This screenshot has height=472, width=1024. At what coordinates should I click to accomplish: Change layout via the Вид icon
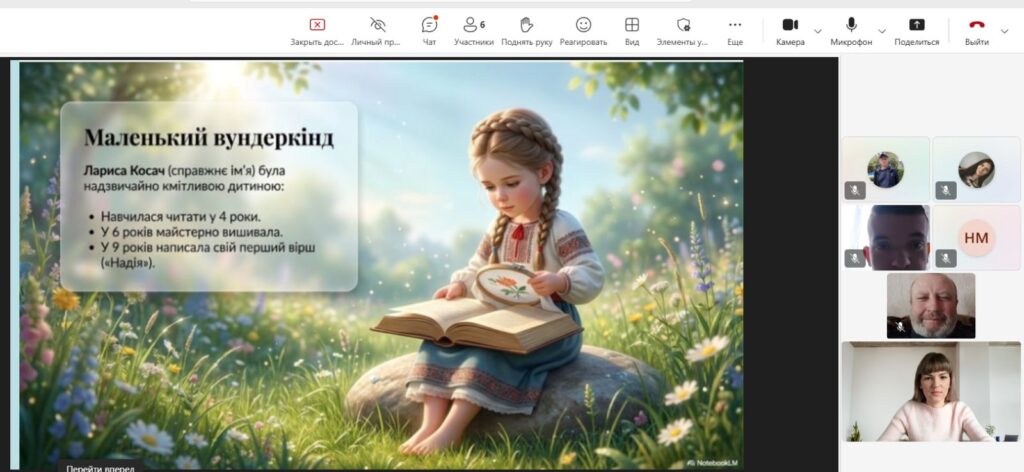632,26
